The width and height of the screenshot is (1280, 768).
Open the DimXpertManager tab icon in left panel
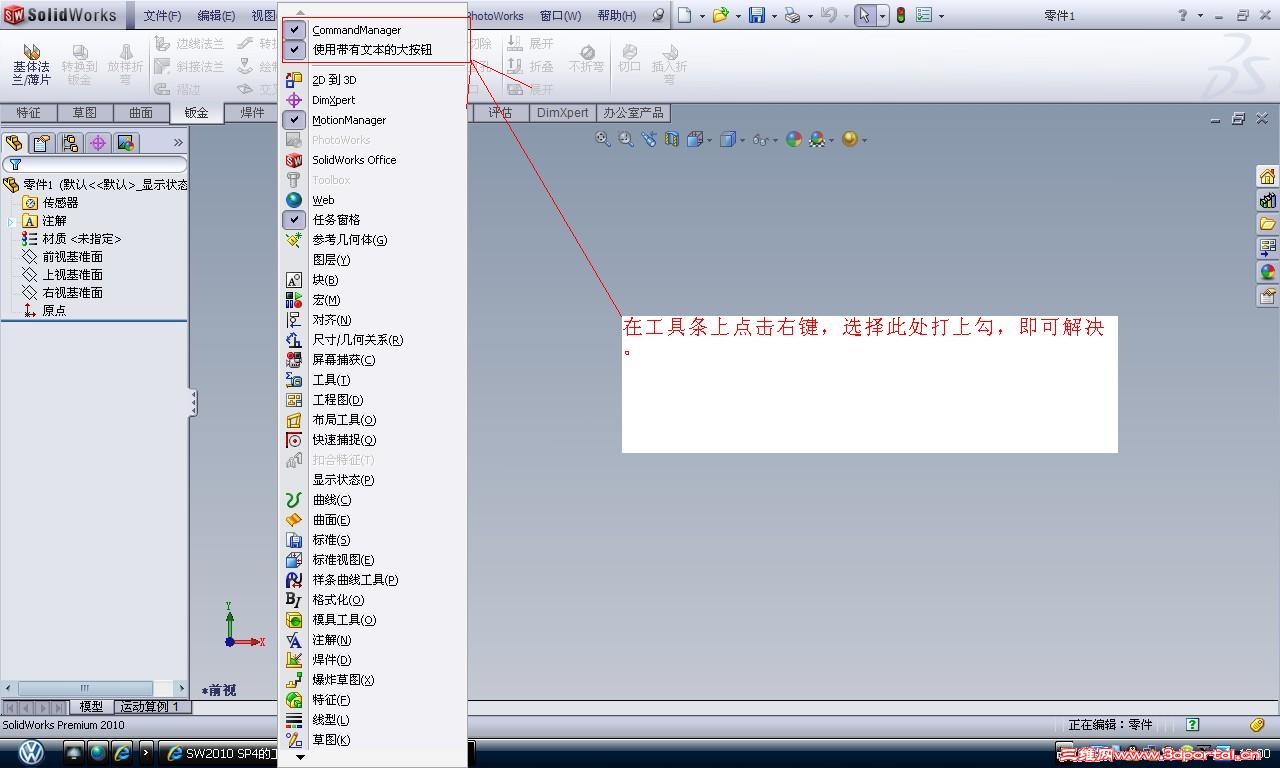[x=98, y=143]
